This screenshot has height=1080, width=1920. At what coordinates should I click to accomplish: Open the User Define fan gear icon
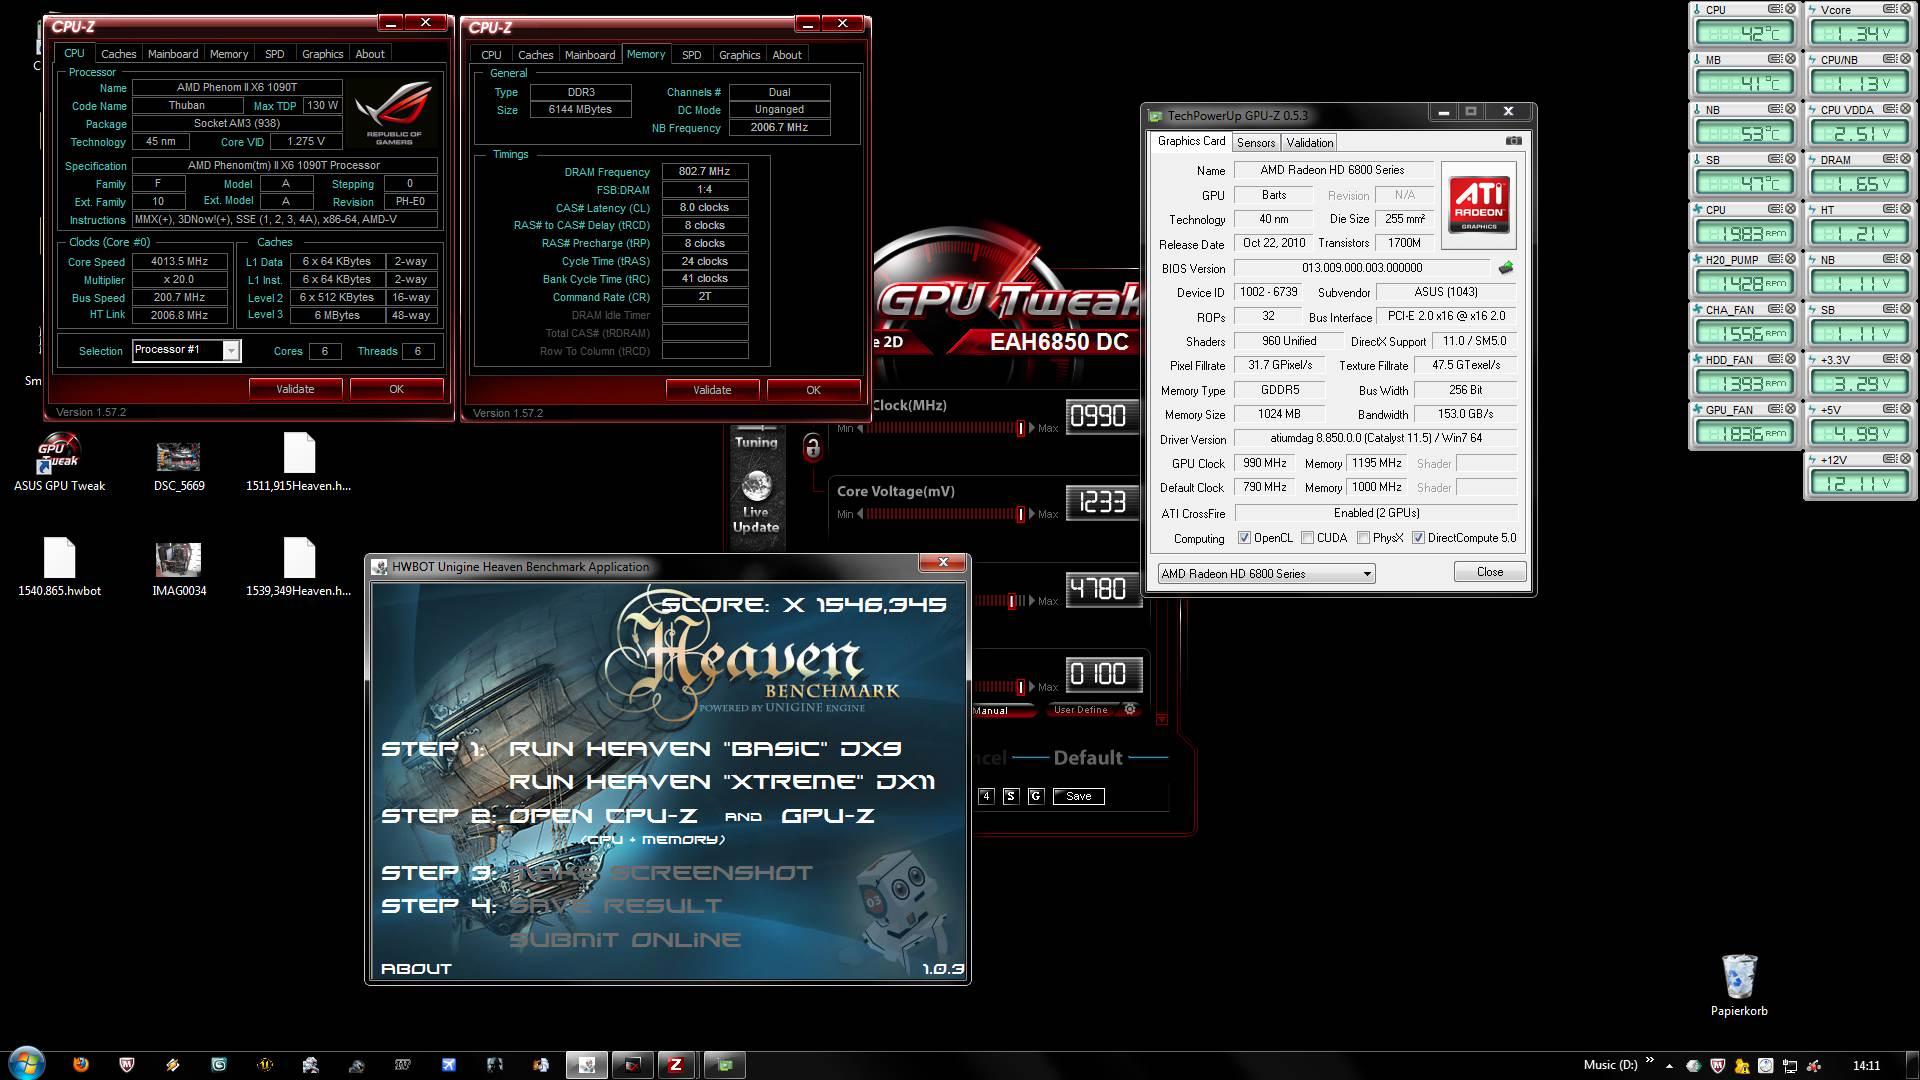1130,709
